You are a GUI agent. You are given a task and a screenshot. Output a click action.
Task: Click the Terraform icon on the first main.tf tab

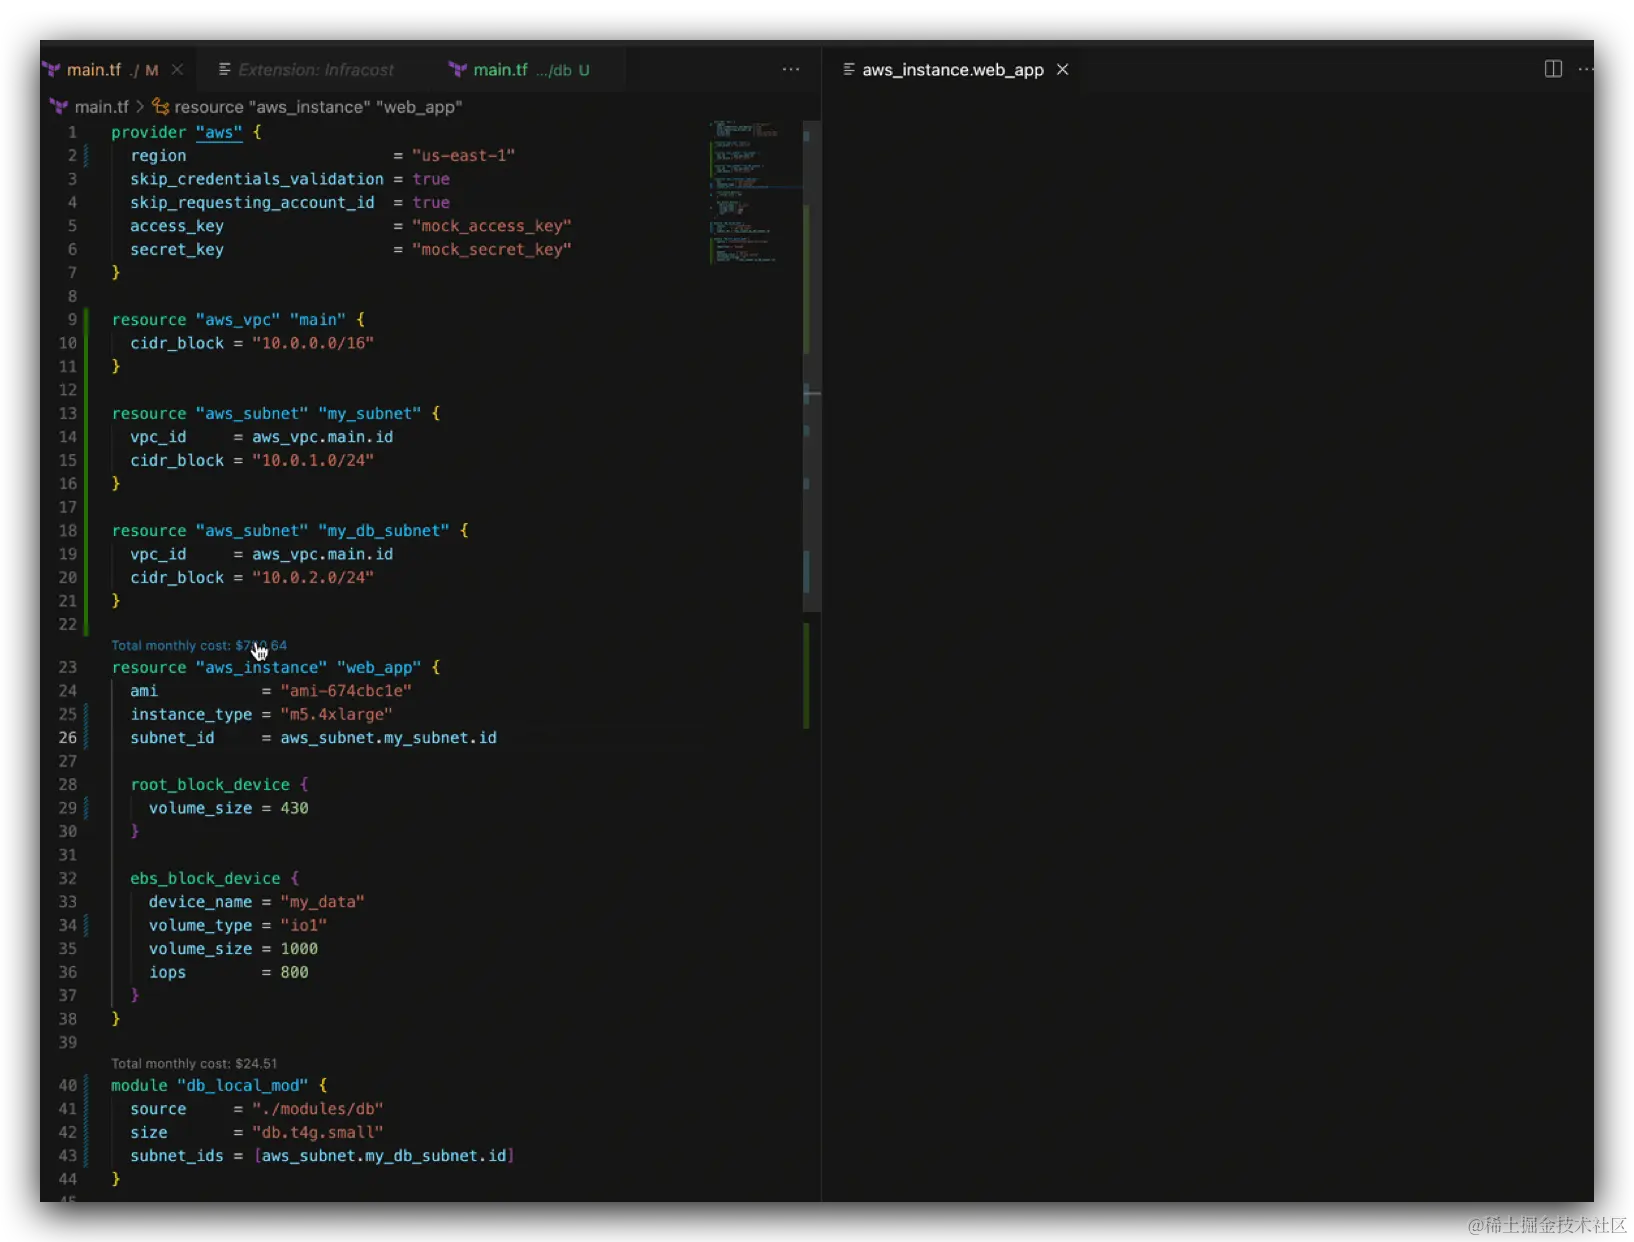click(x=51, y=70)
